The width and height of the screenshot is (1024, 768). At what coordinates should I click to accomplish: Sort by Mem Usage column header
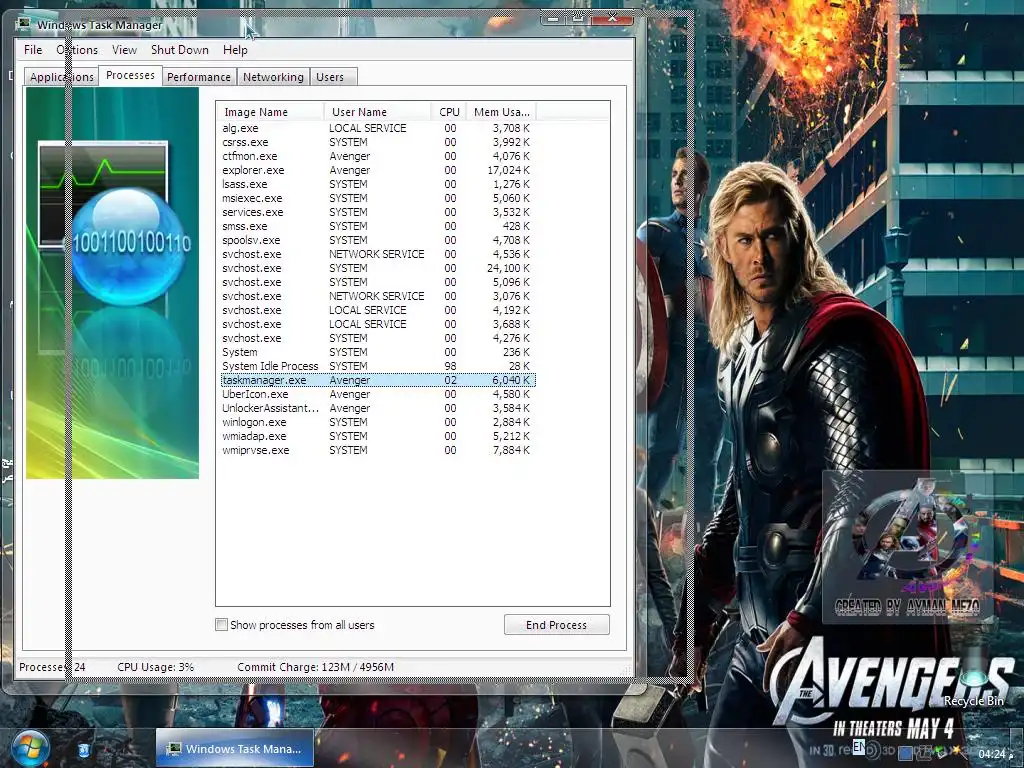tap(502, 112)
